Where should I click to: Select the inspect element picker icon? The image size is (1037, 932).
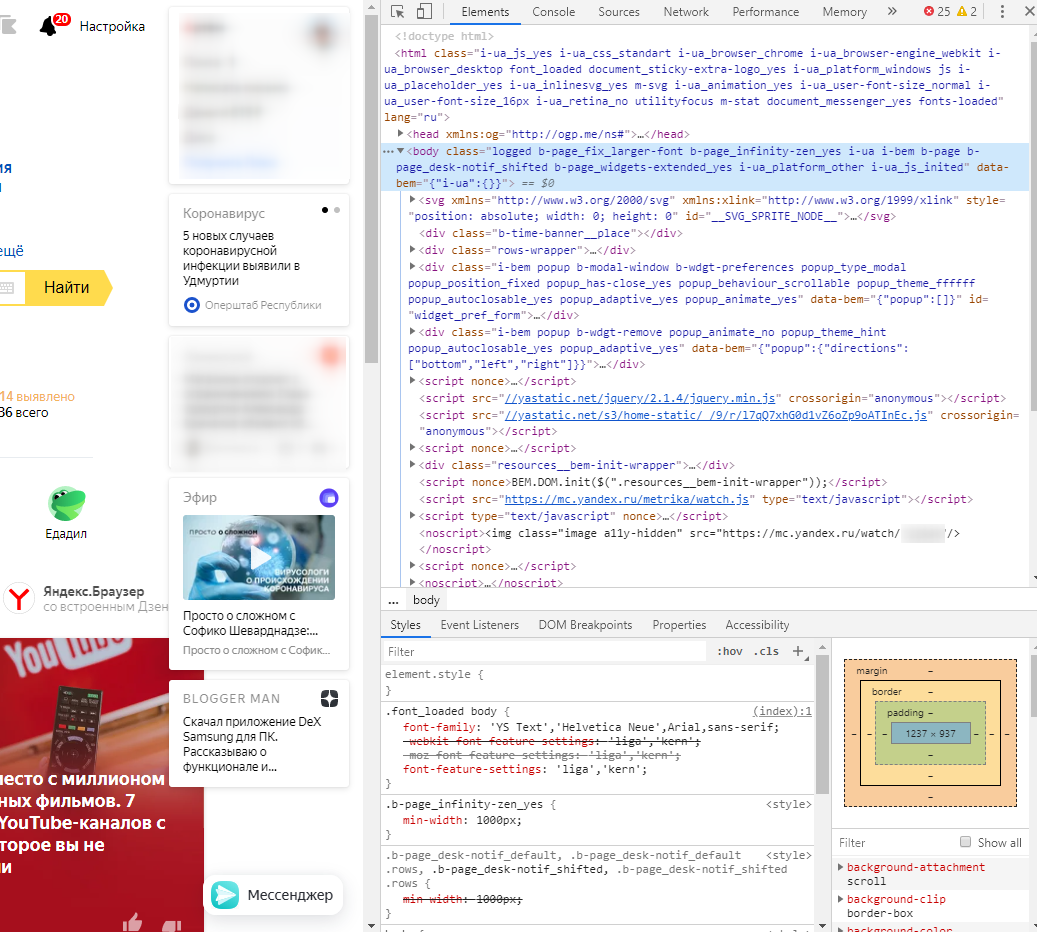[x=397, y=12]
